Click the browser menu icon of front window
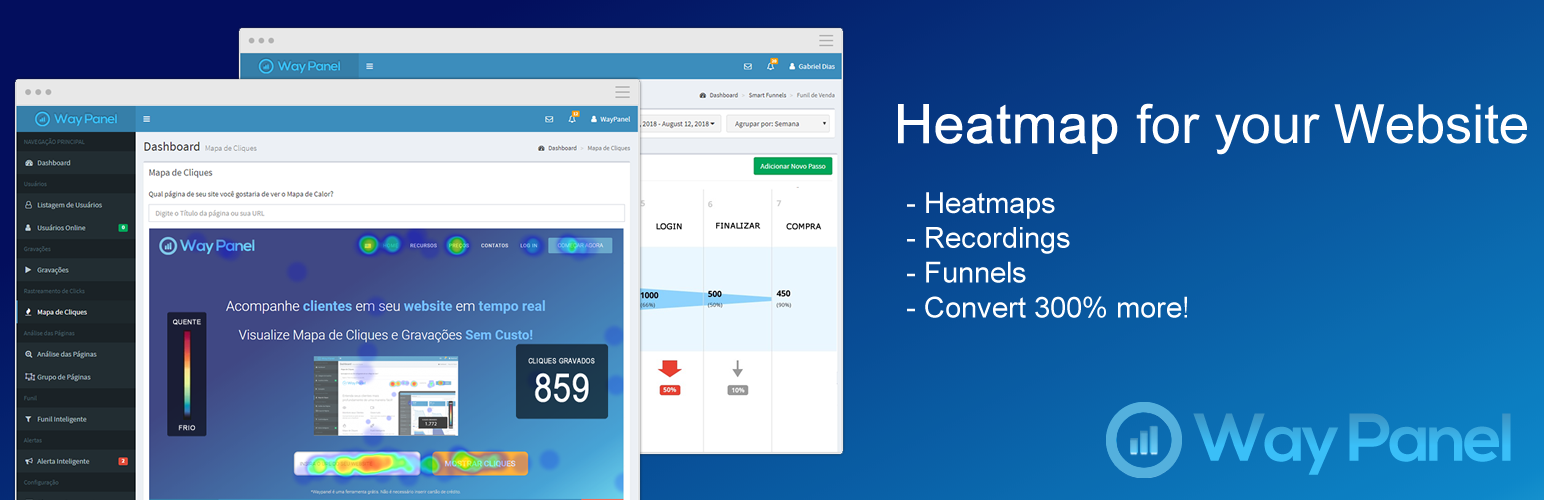 pos(623,91)
